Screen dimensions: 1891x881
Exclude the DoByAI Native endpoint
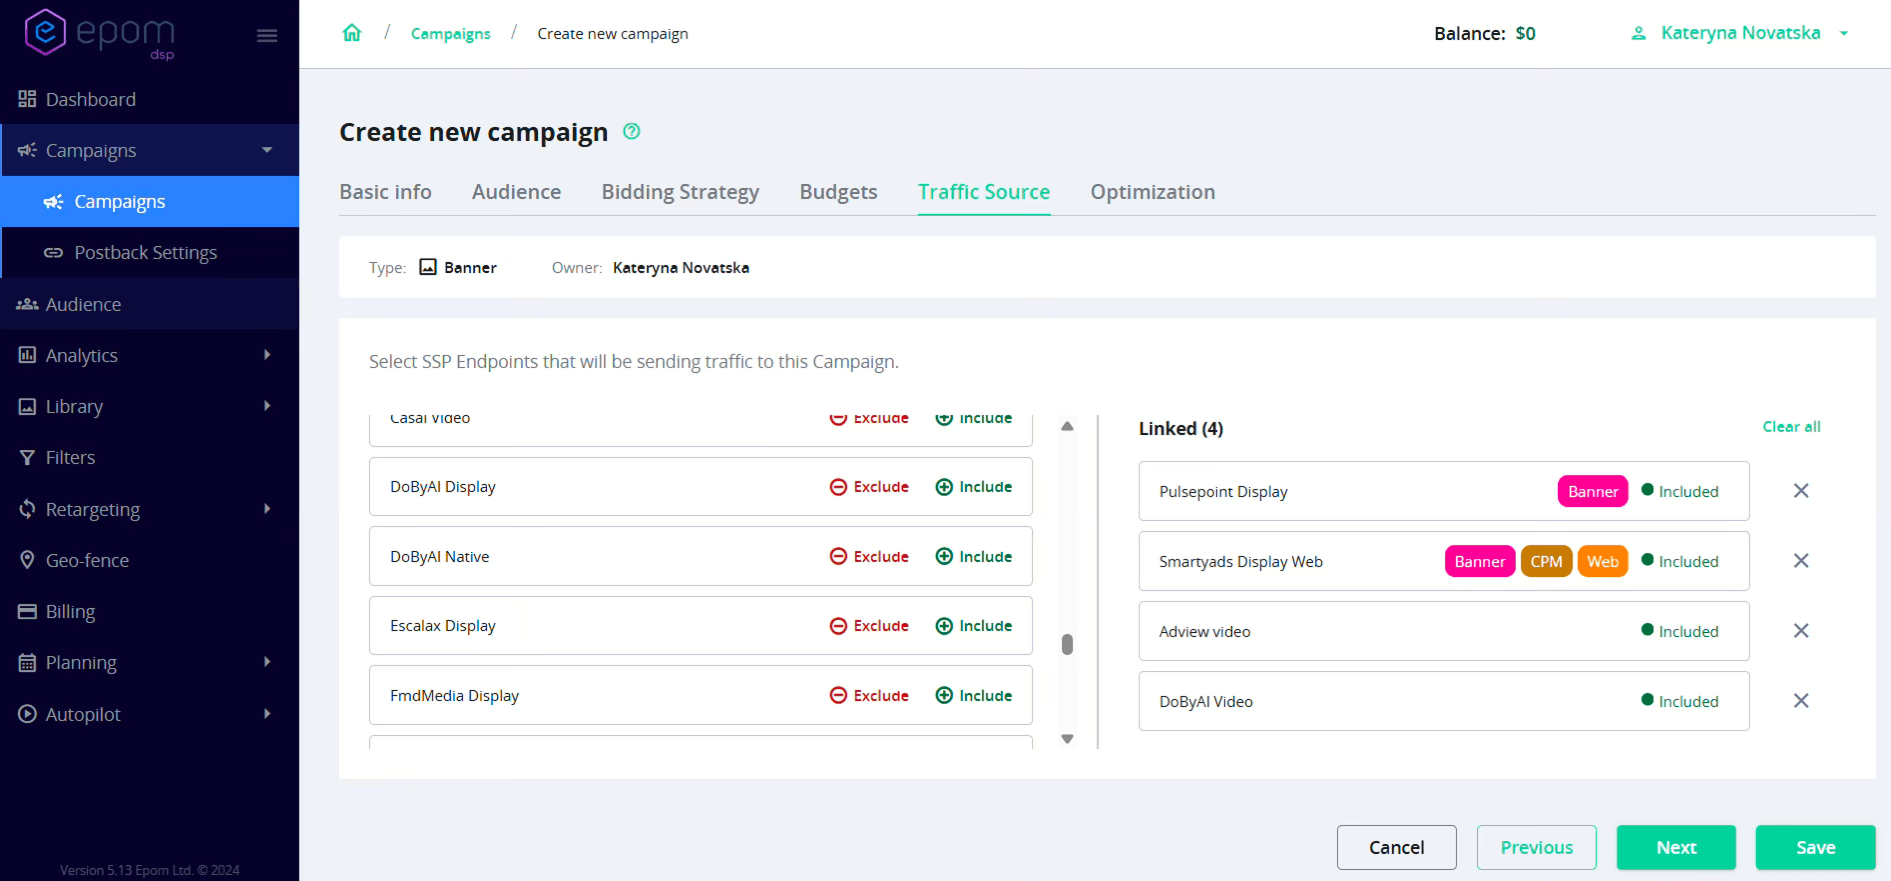point(869,557)
